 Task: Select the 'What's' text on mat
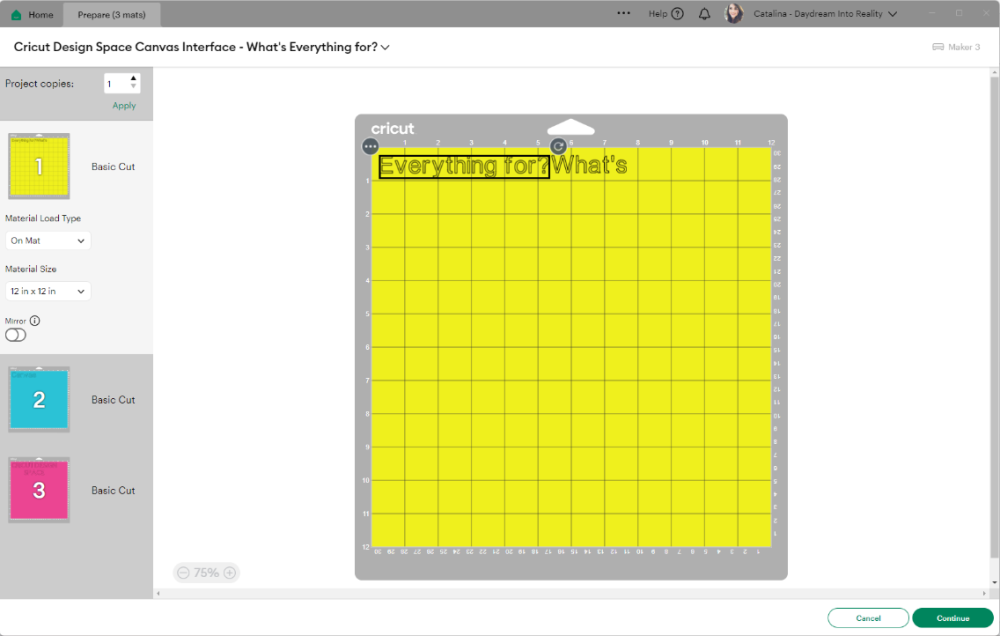[589, 165]
